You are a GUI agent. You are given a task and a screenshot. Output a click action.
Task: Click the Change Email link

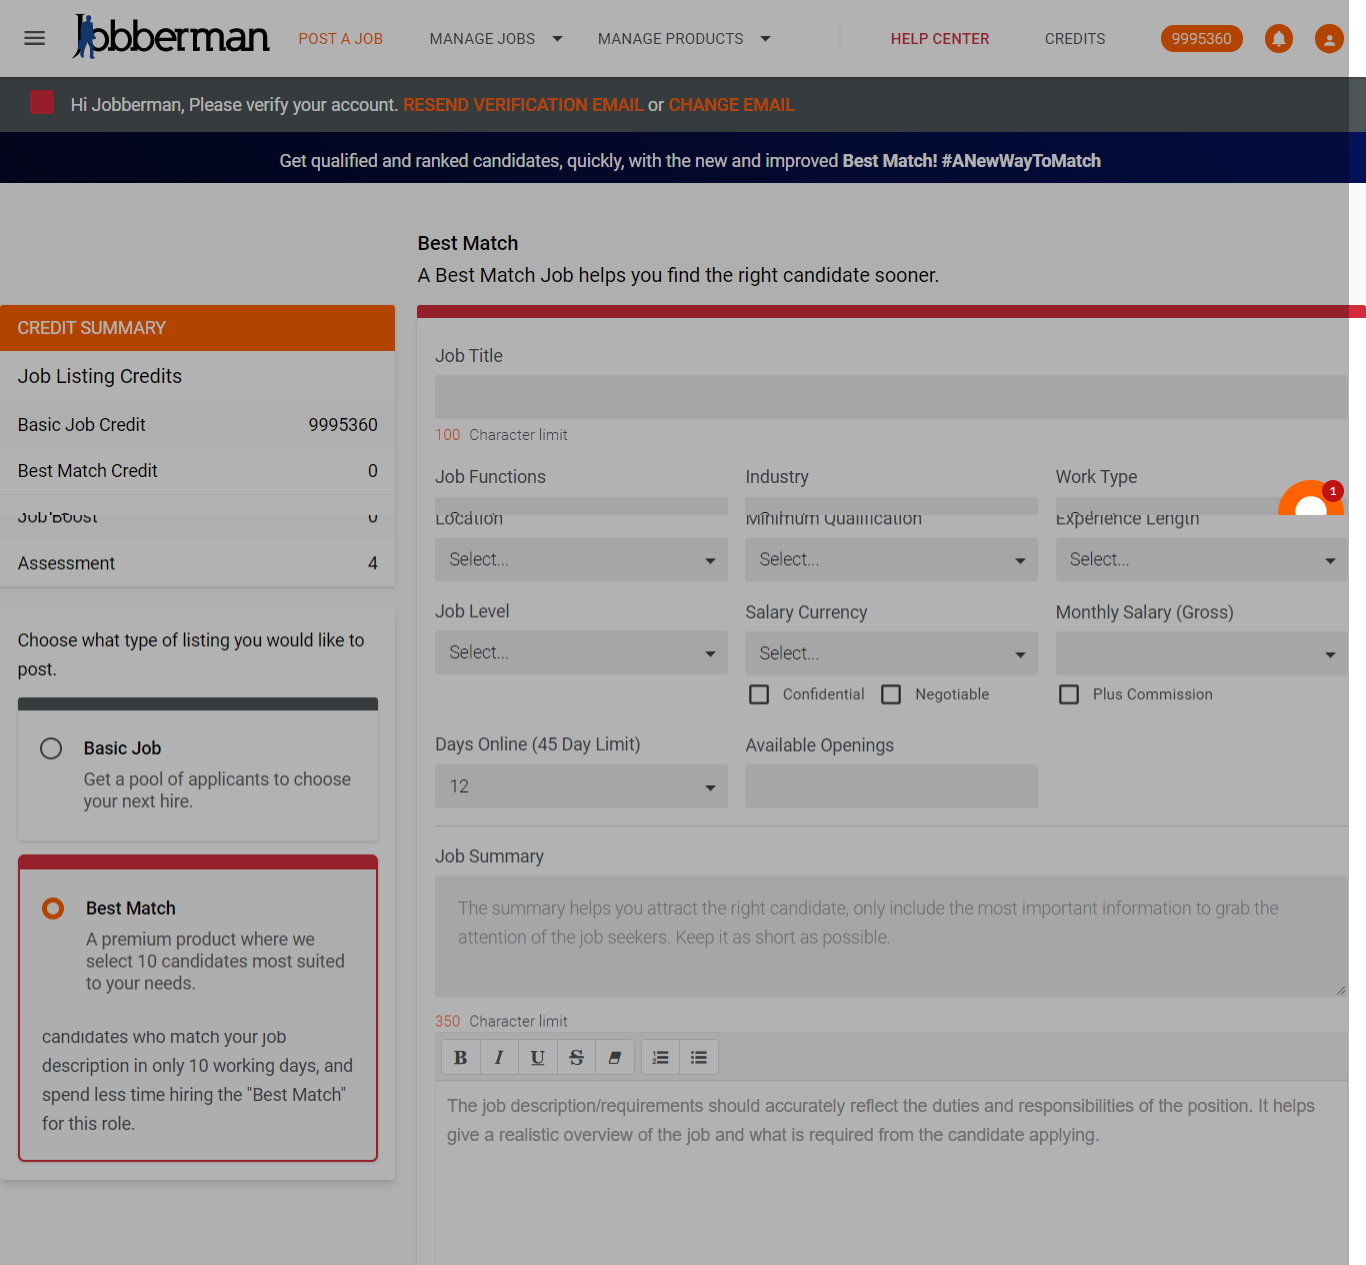(x=732, y=105)
